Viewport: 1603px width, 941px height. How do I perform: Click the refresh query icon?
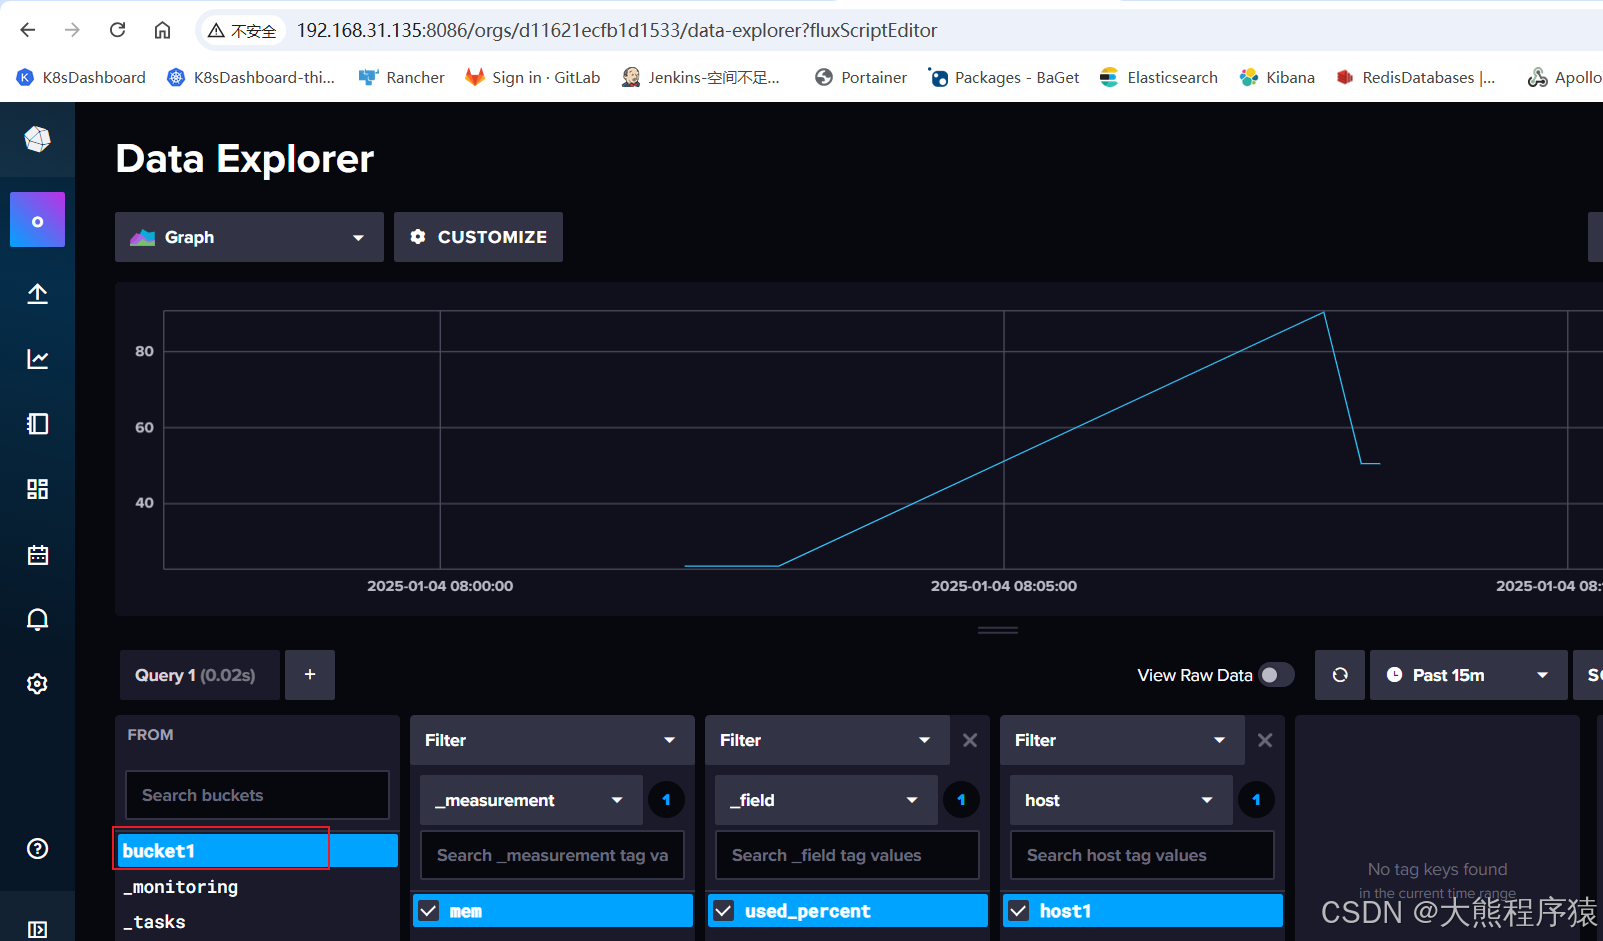point(1339,674)
